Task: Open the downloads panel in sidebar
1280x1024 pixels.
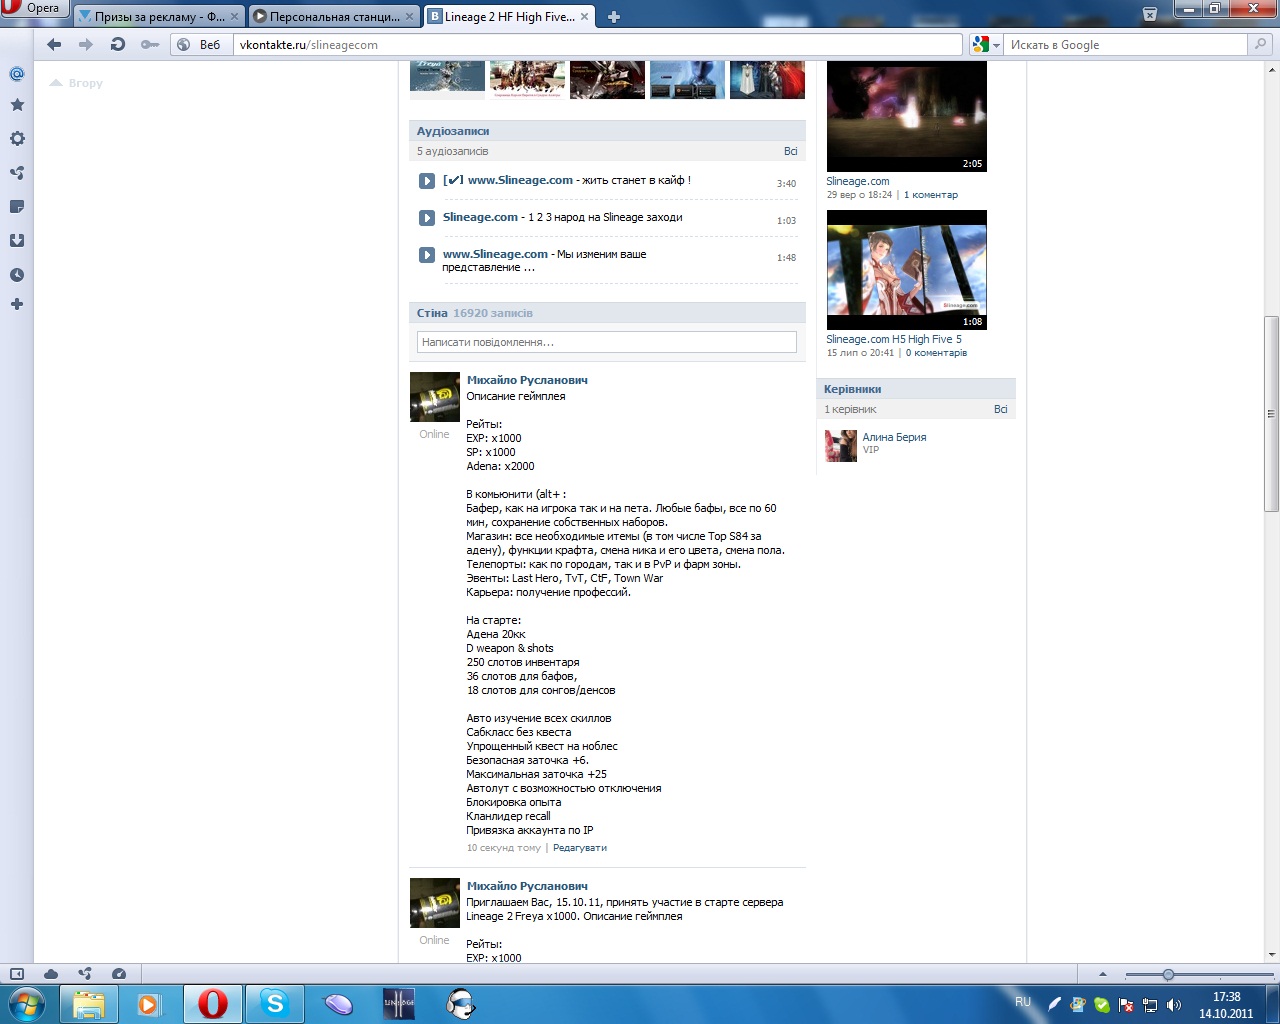Action: click(x=17, y=241)
